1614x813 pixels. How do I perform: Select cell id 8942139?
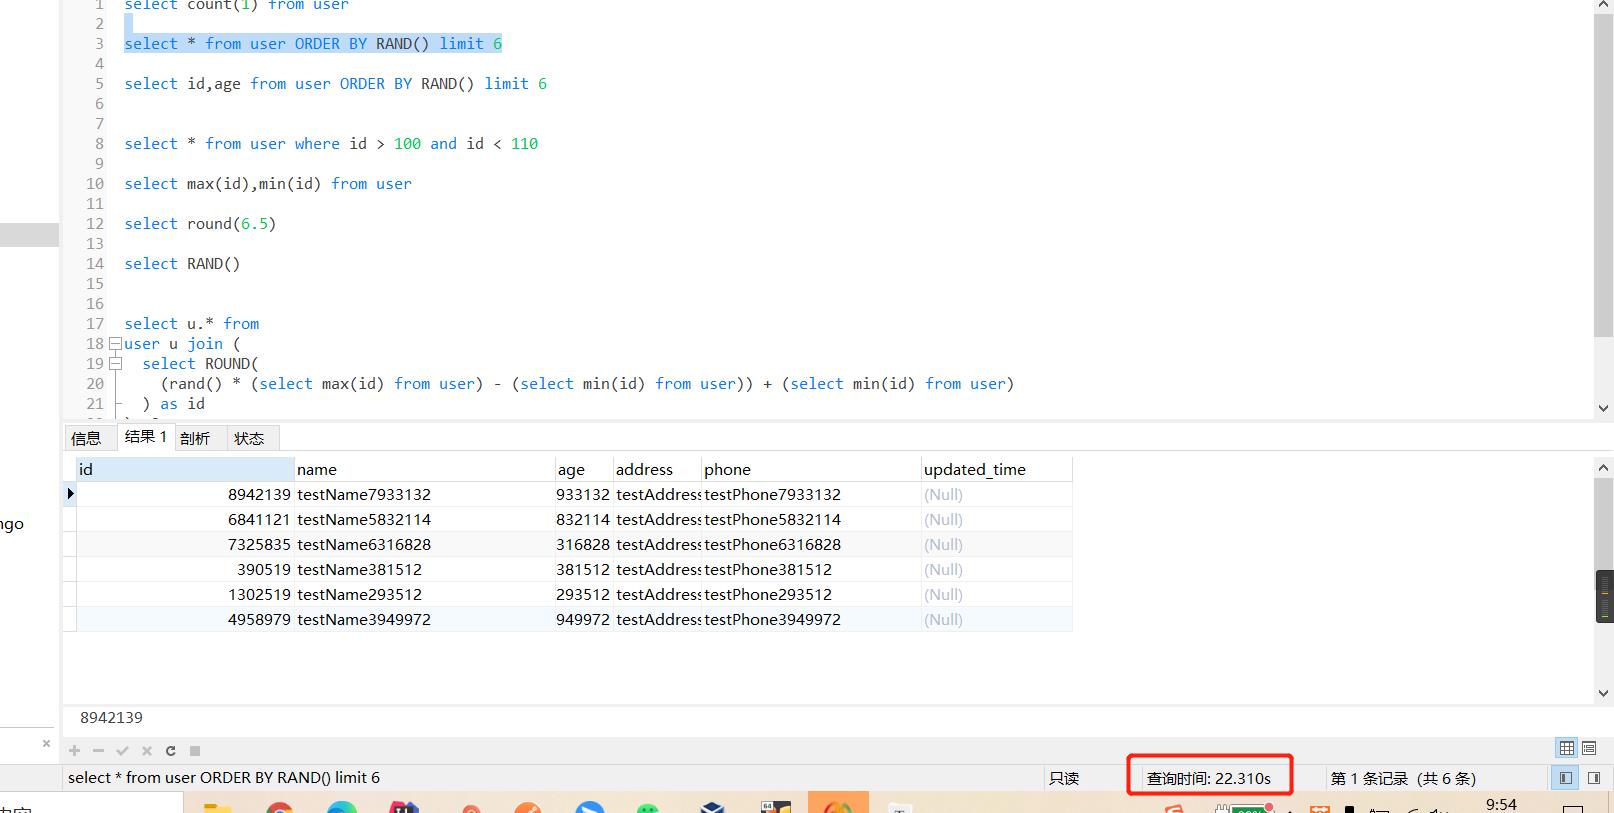[185, 494]
